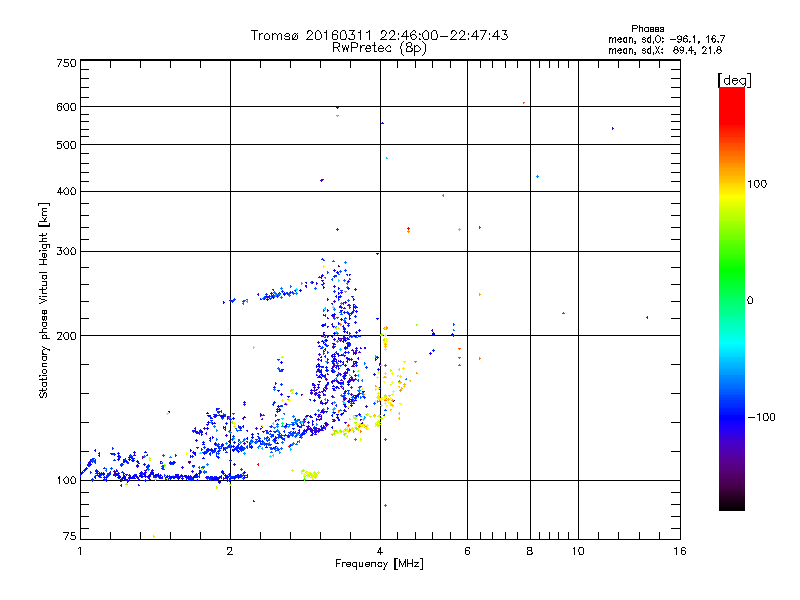Click the x-axis tick label '6'

coord(467,551)
